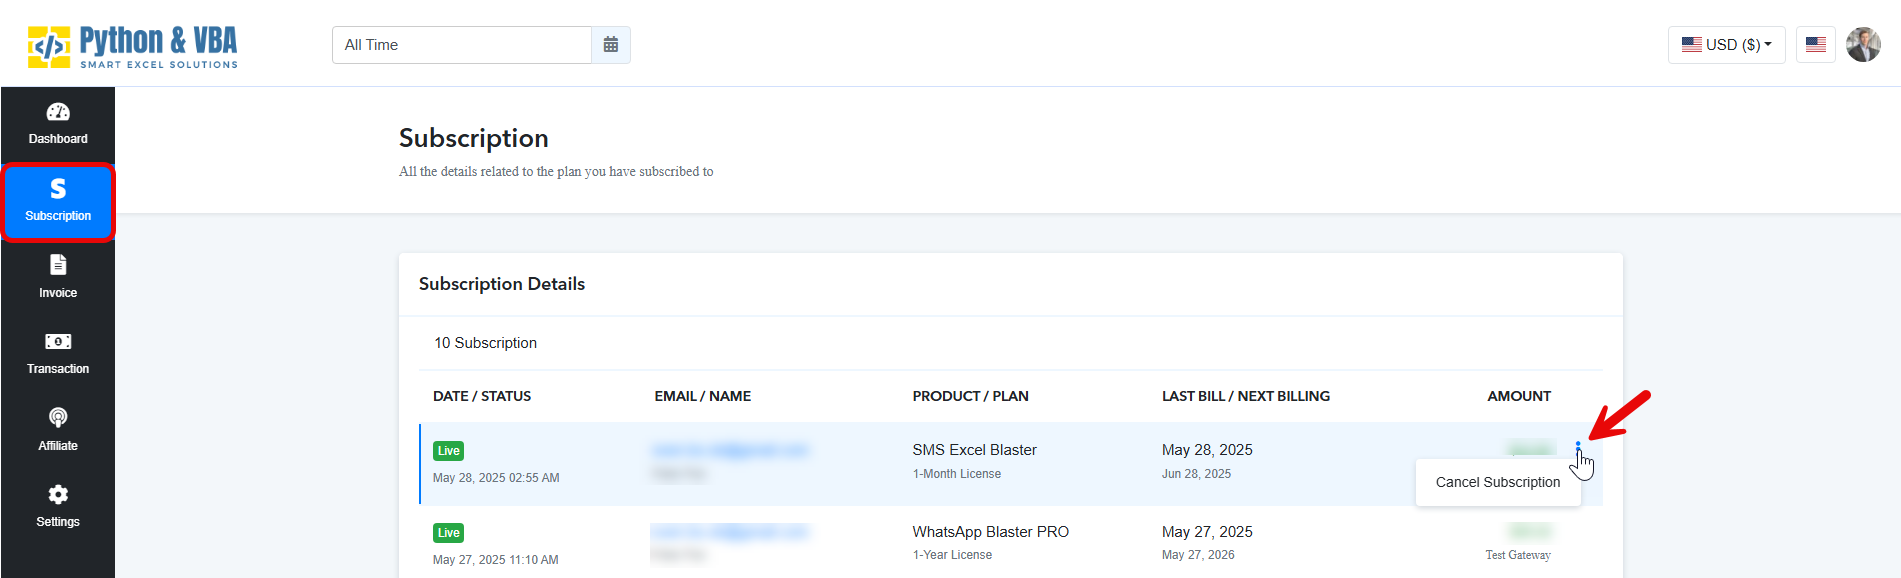Click the Python & VBA logo

pos(133,46)
